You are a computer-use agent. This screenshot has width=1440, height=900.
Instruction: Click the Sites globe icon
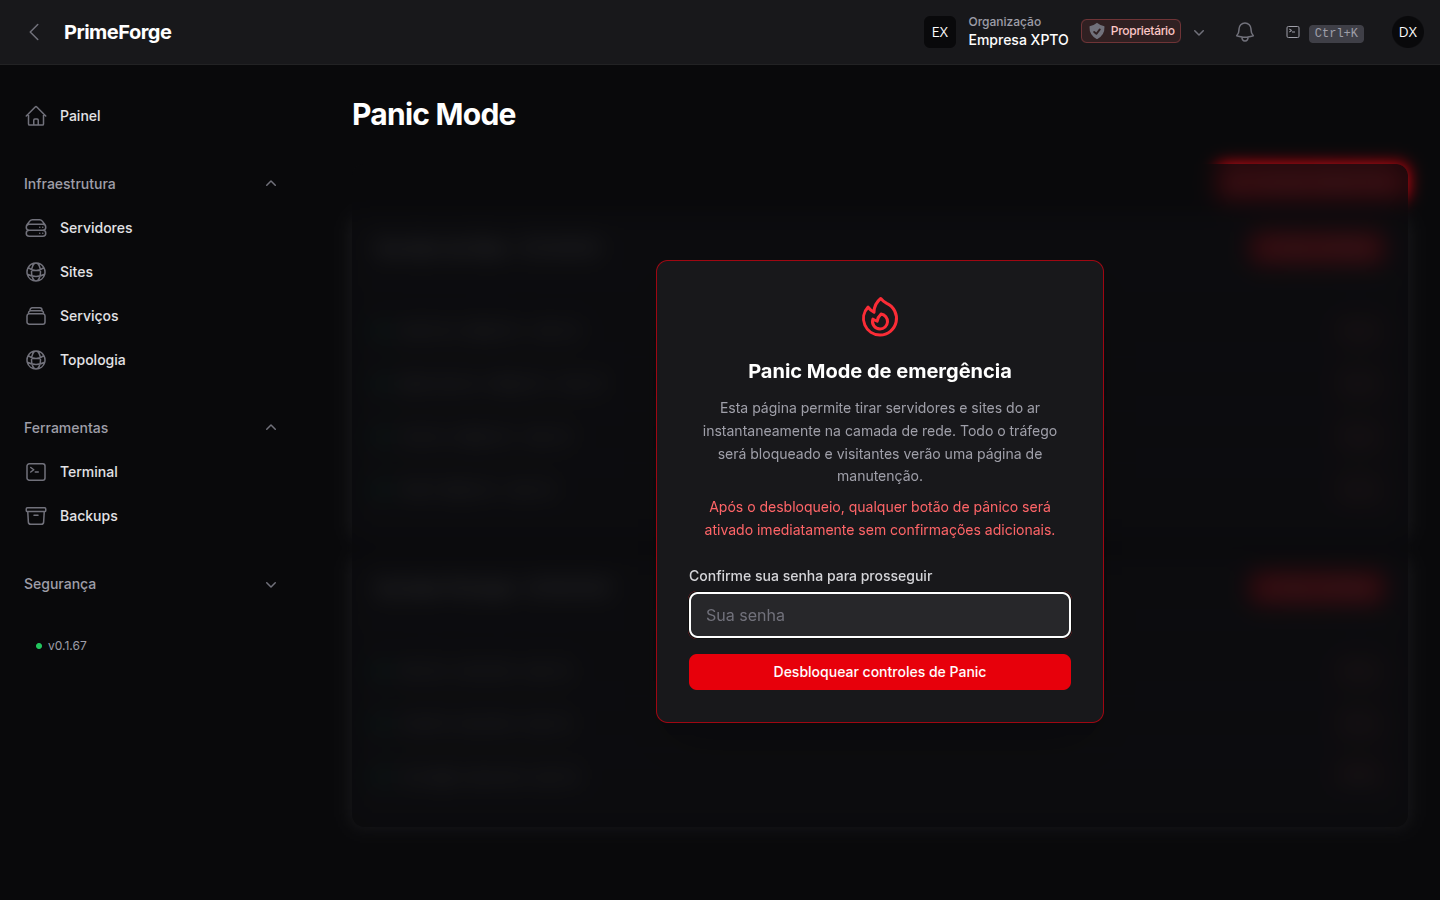[x=36, y=272]
